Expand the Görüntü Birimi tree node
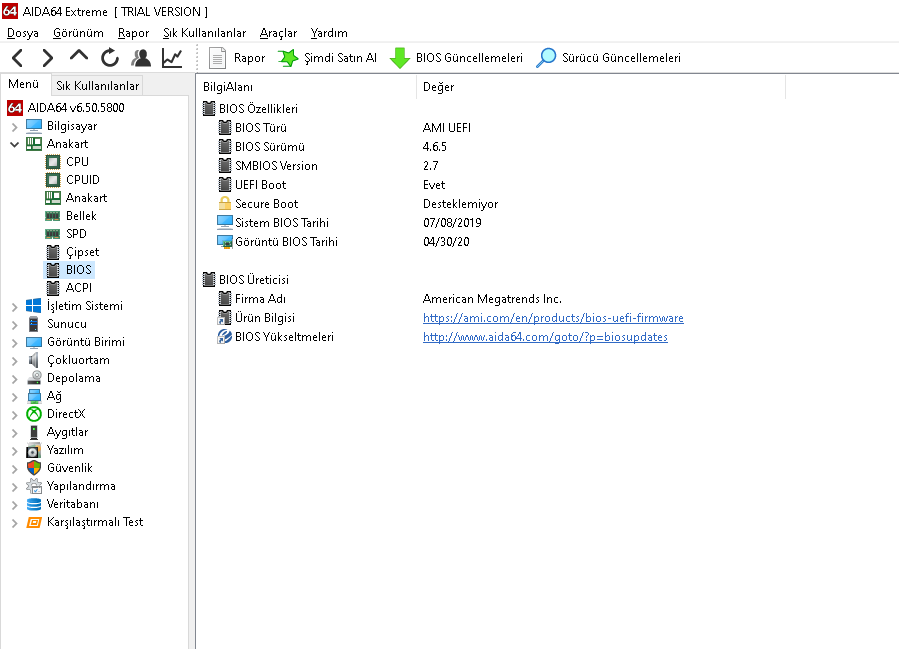899x649 pixels. pyautogui.click(x=15, y=343)
